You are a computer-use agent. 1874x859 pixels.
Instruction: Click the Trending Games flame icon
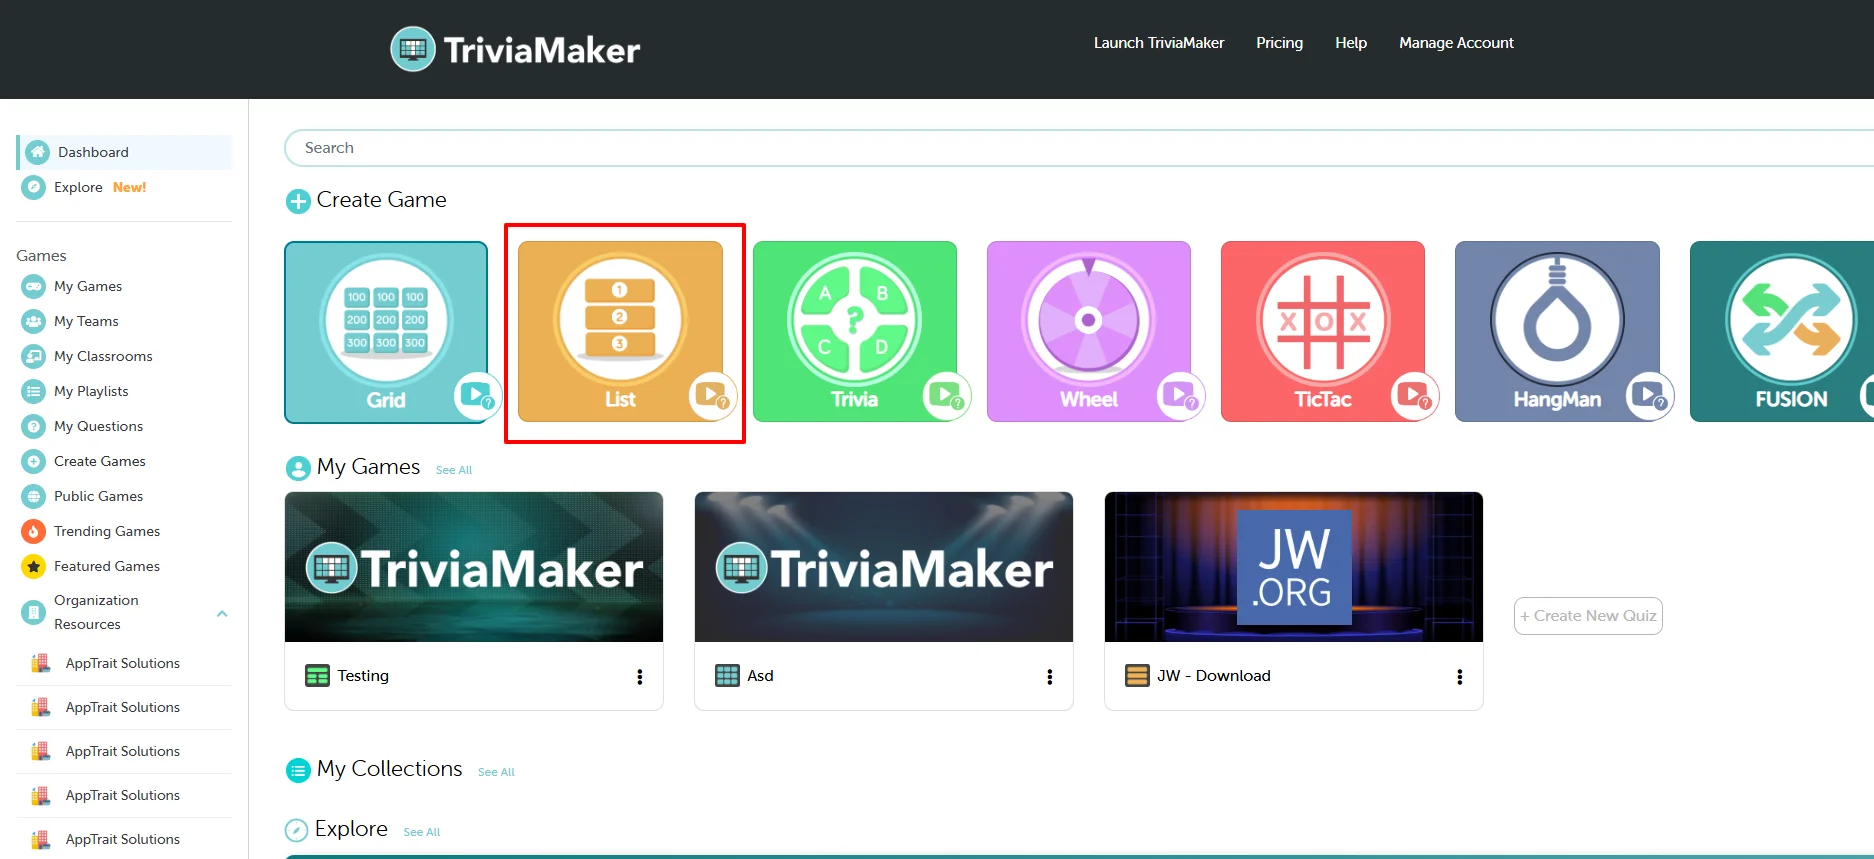pyautogui.click(x=34, y=531)
